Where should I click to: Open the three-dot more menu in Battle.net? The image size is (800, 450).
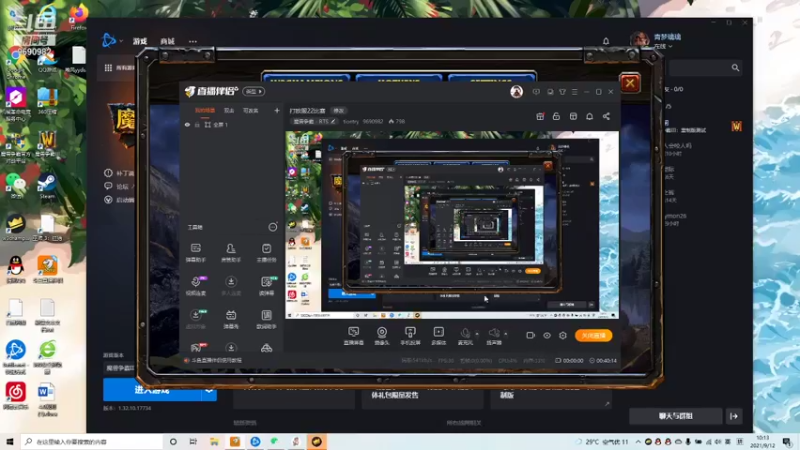193,41
